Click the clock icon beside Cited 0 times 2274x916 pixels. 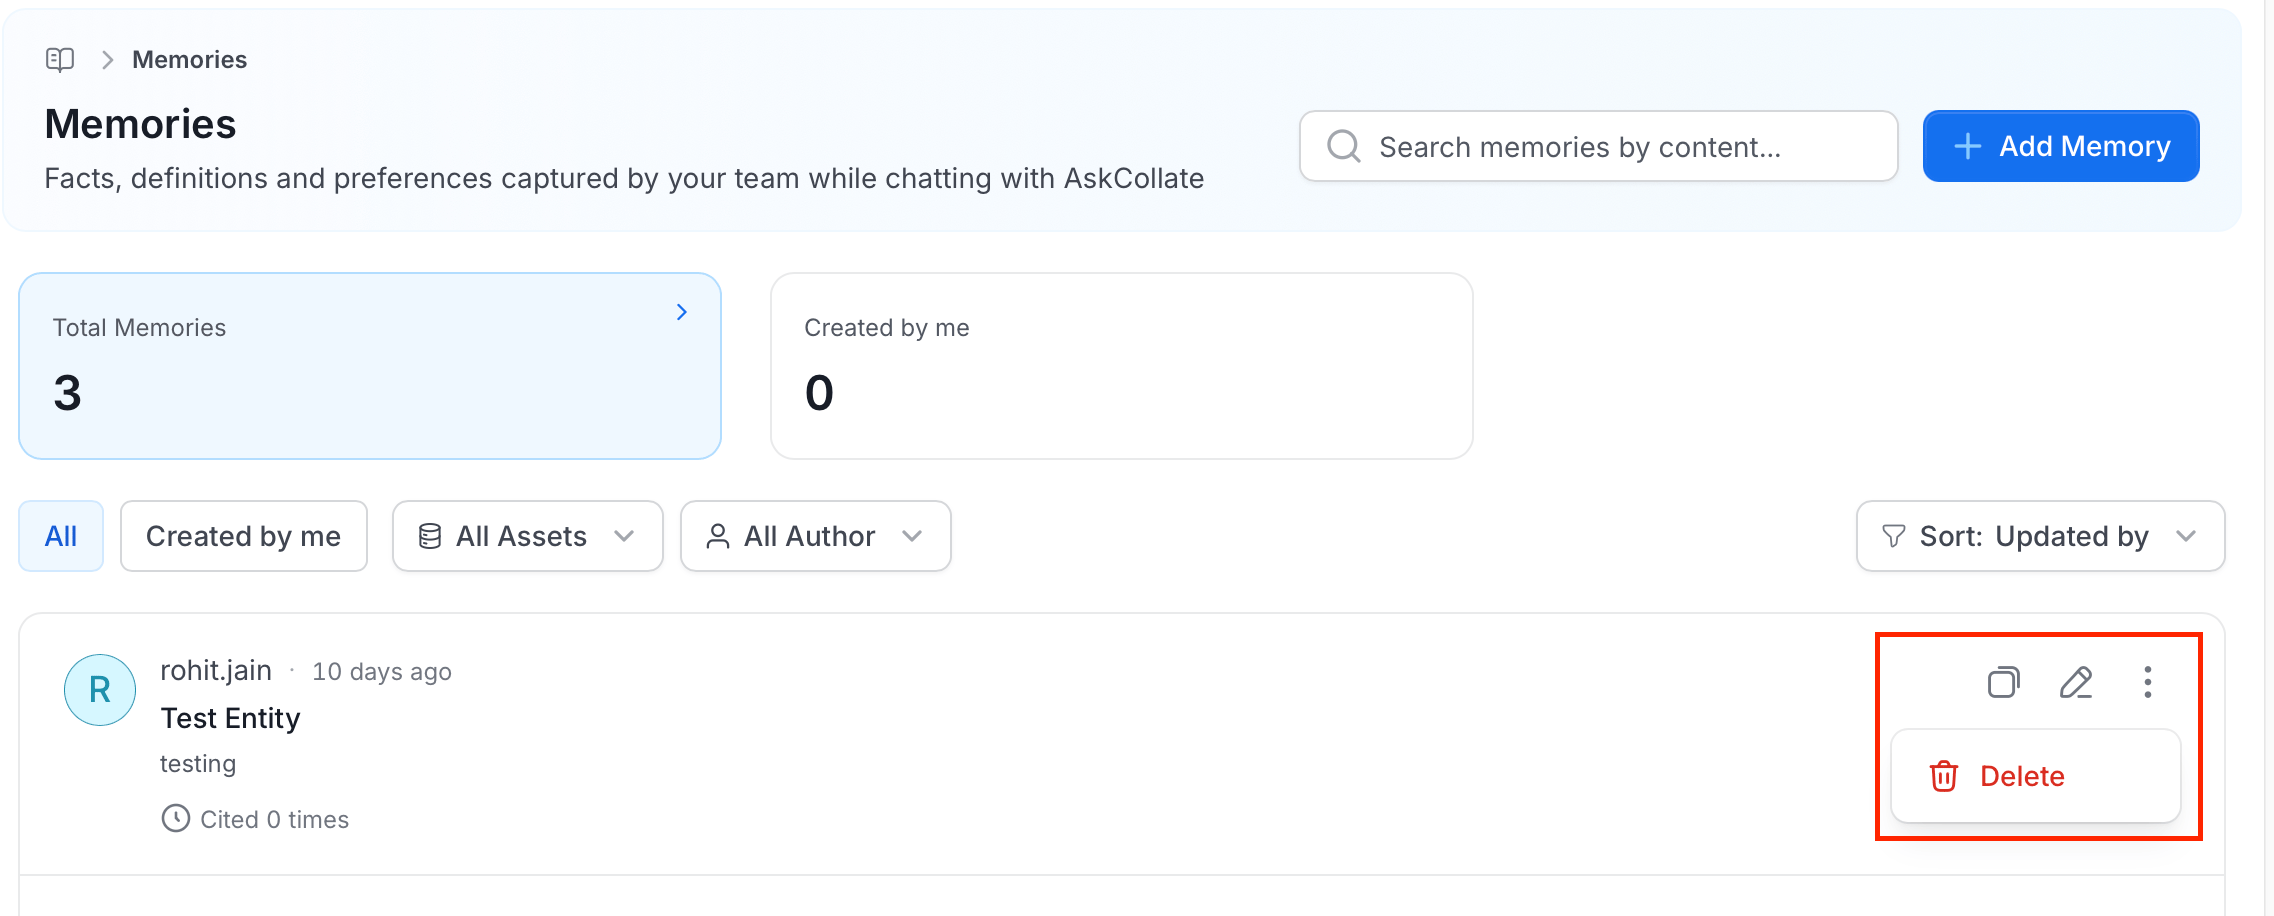(x=176, y=818)
